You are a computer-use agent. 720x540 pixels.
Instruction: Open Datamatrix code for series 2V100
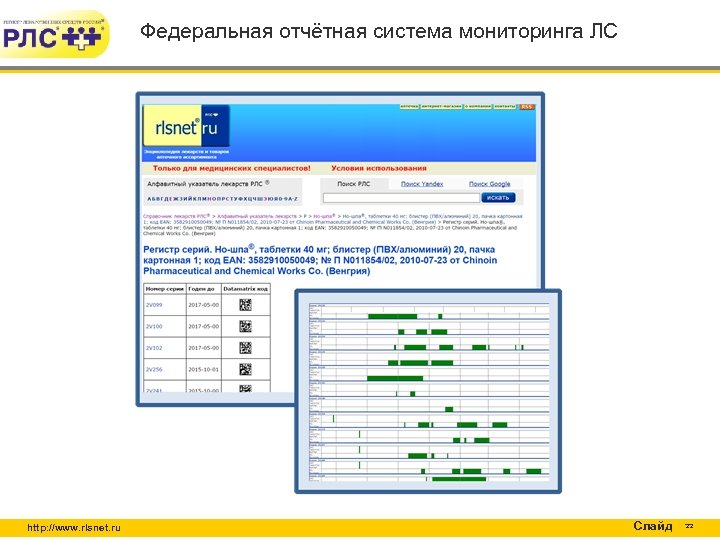[x=245, y=326]
